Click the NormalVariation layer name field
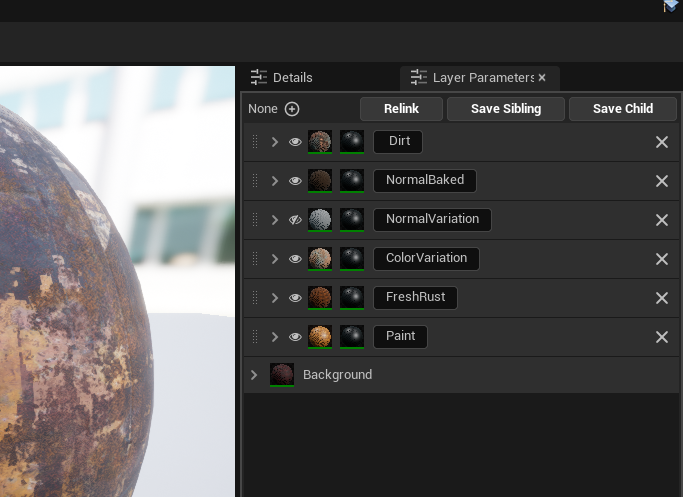The image size is (683, 497). [432, 220]
